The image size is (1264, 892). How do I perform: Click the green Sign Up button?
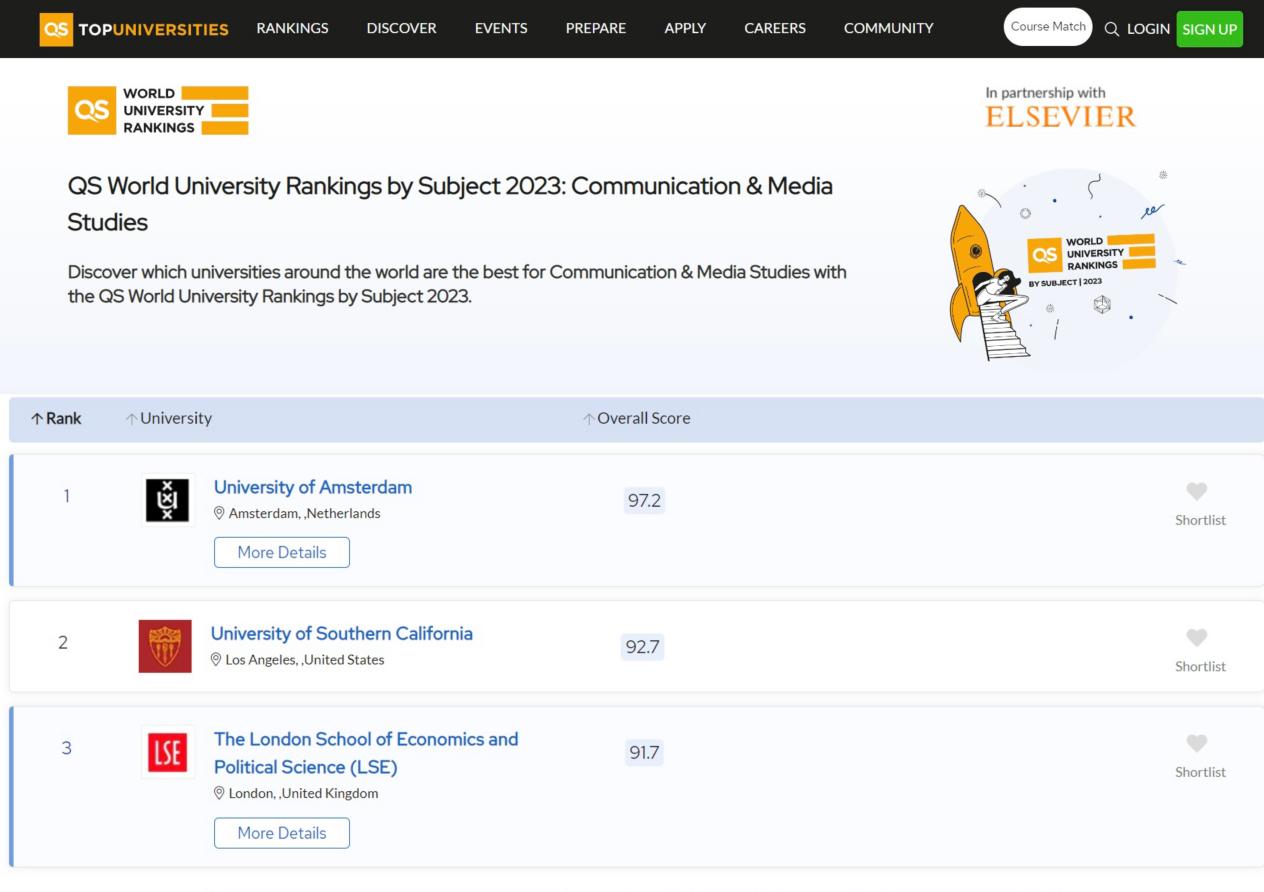(1210, 29)
